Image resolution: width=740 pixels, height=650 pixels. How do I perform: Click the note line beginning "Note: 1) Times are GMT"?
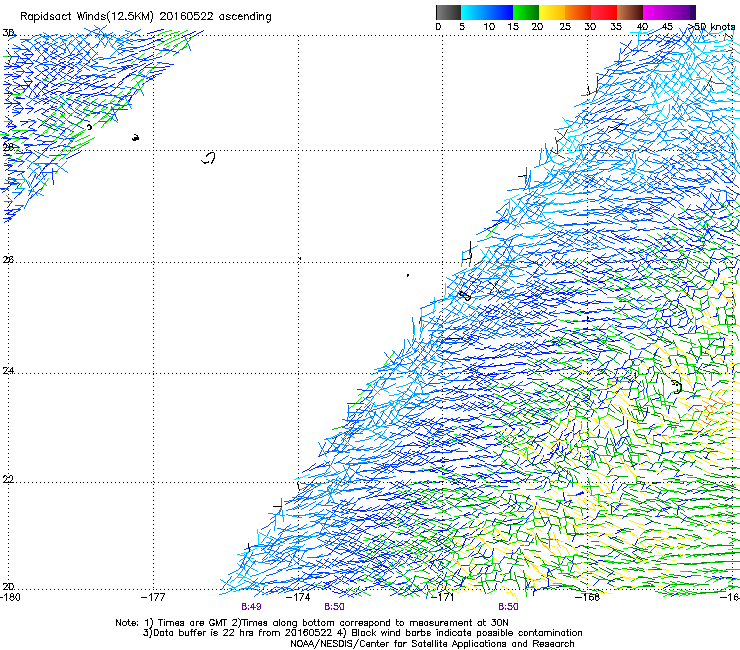[312, 623]
